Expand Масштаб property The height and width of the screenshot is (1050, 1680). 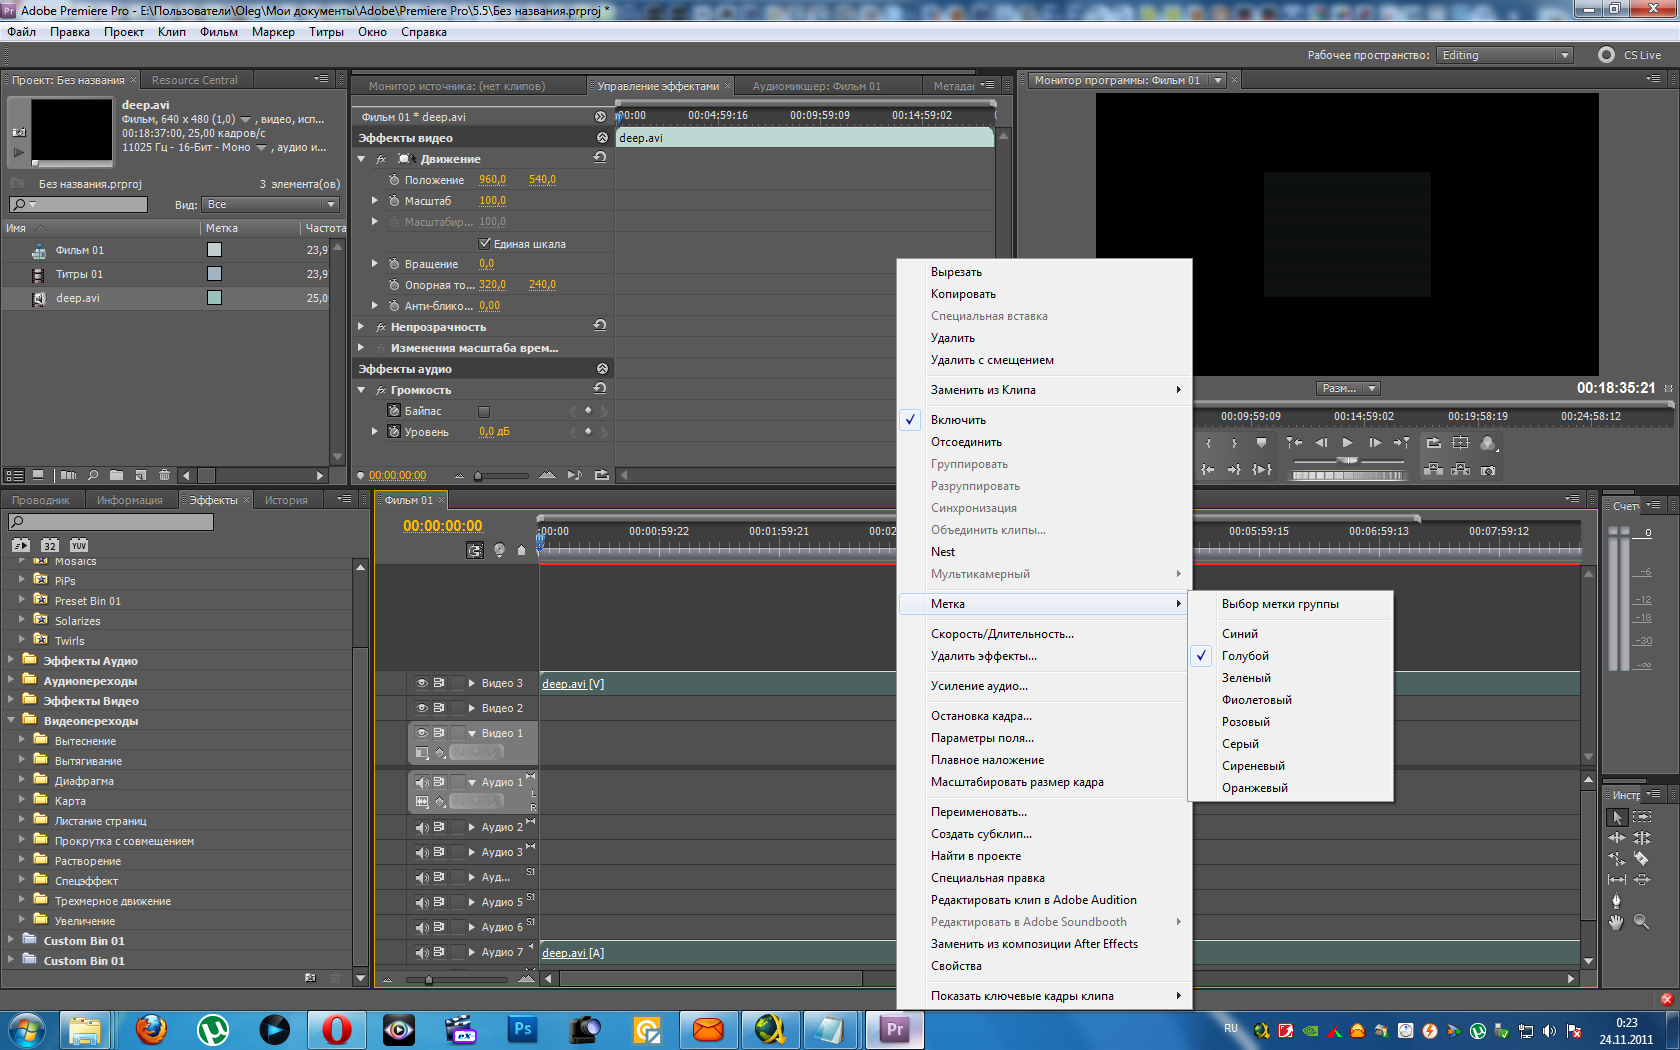[x=375, y=201]
